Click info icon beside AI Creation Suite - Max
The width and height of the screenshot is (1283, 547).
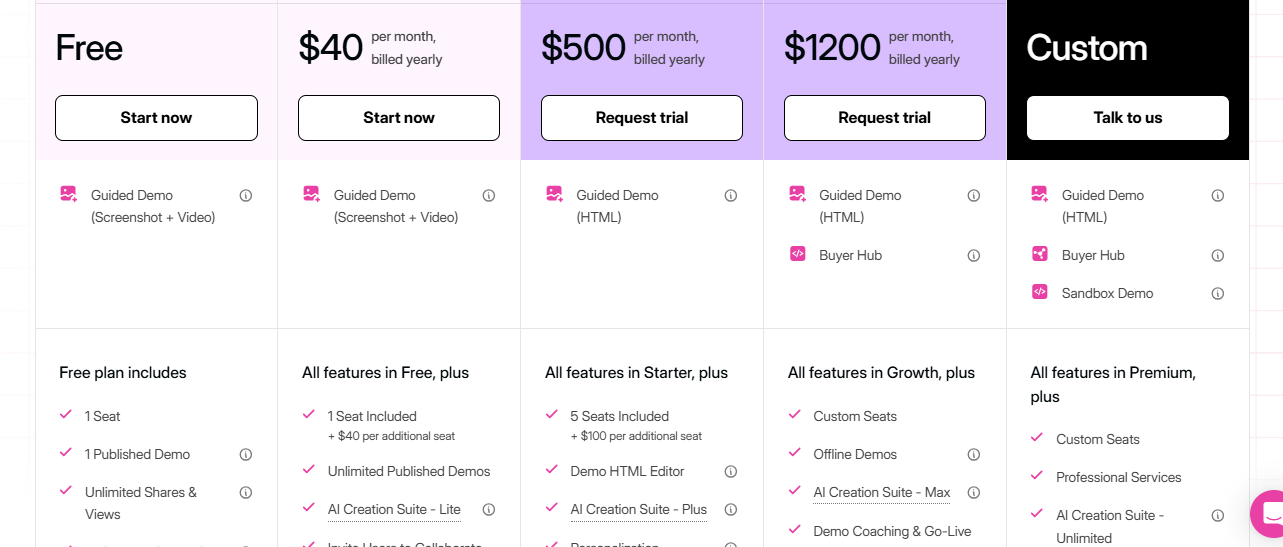tap(974, 493)
